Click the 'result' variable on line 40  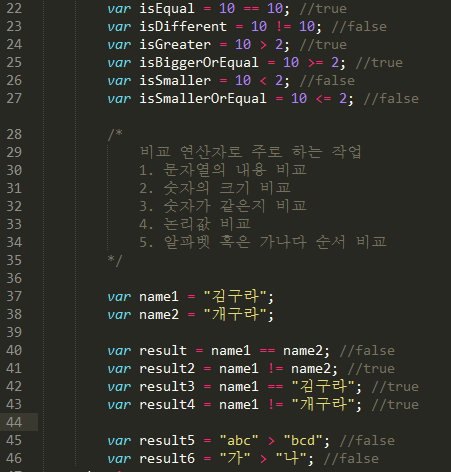tap(163, 350)
